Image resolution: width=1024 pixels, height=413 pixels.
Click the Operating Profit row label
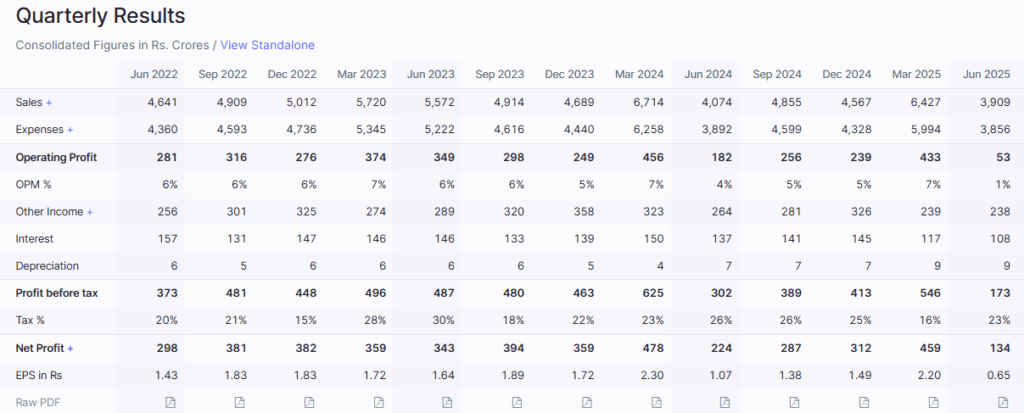tap(57, 157)
